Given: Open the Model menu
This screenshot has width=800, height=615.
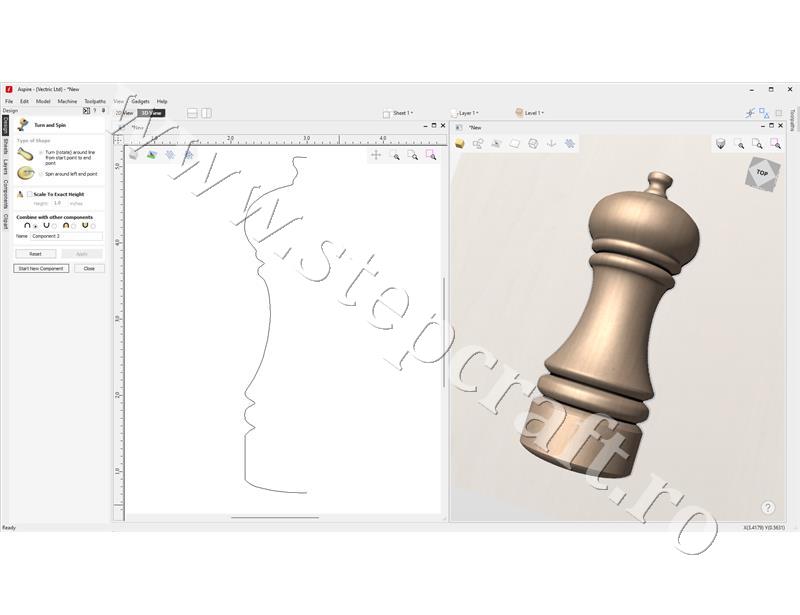Looking at the screenshot, I should coord(43,102).
